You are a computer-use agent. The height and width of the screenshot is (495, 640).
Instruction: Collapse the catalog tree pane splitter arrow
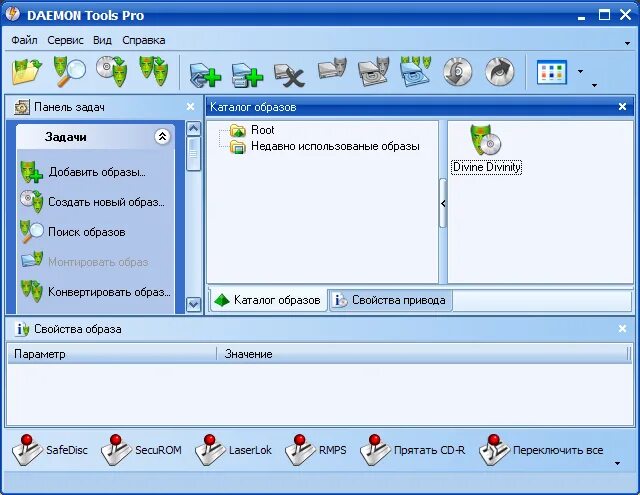443,203
